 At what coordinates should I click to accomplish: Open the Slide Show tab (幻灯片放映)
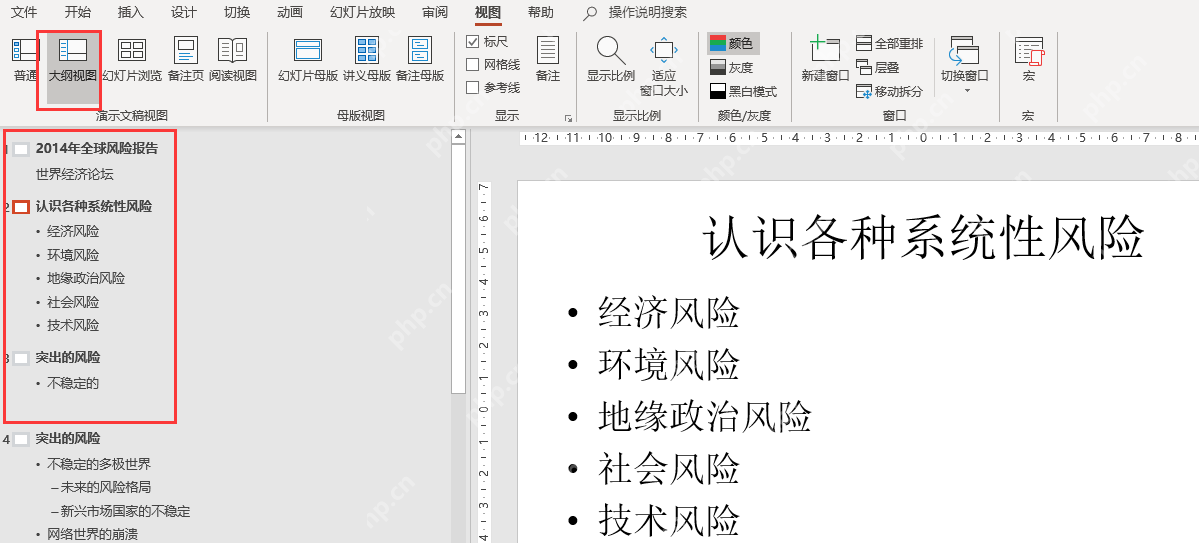pyautogui.click(x=362, y=12)
